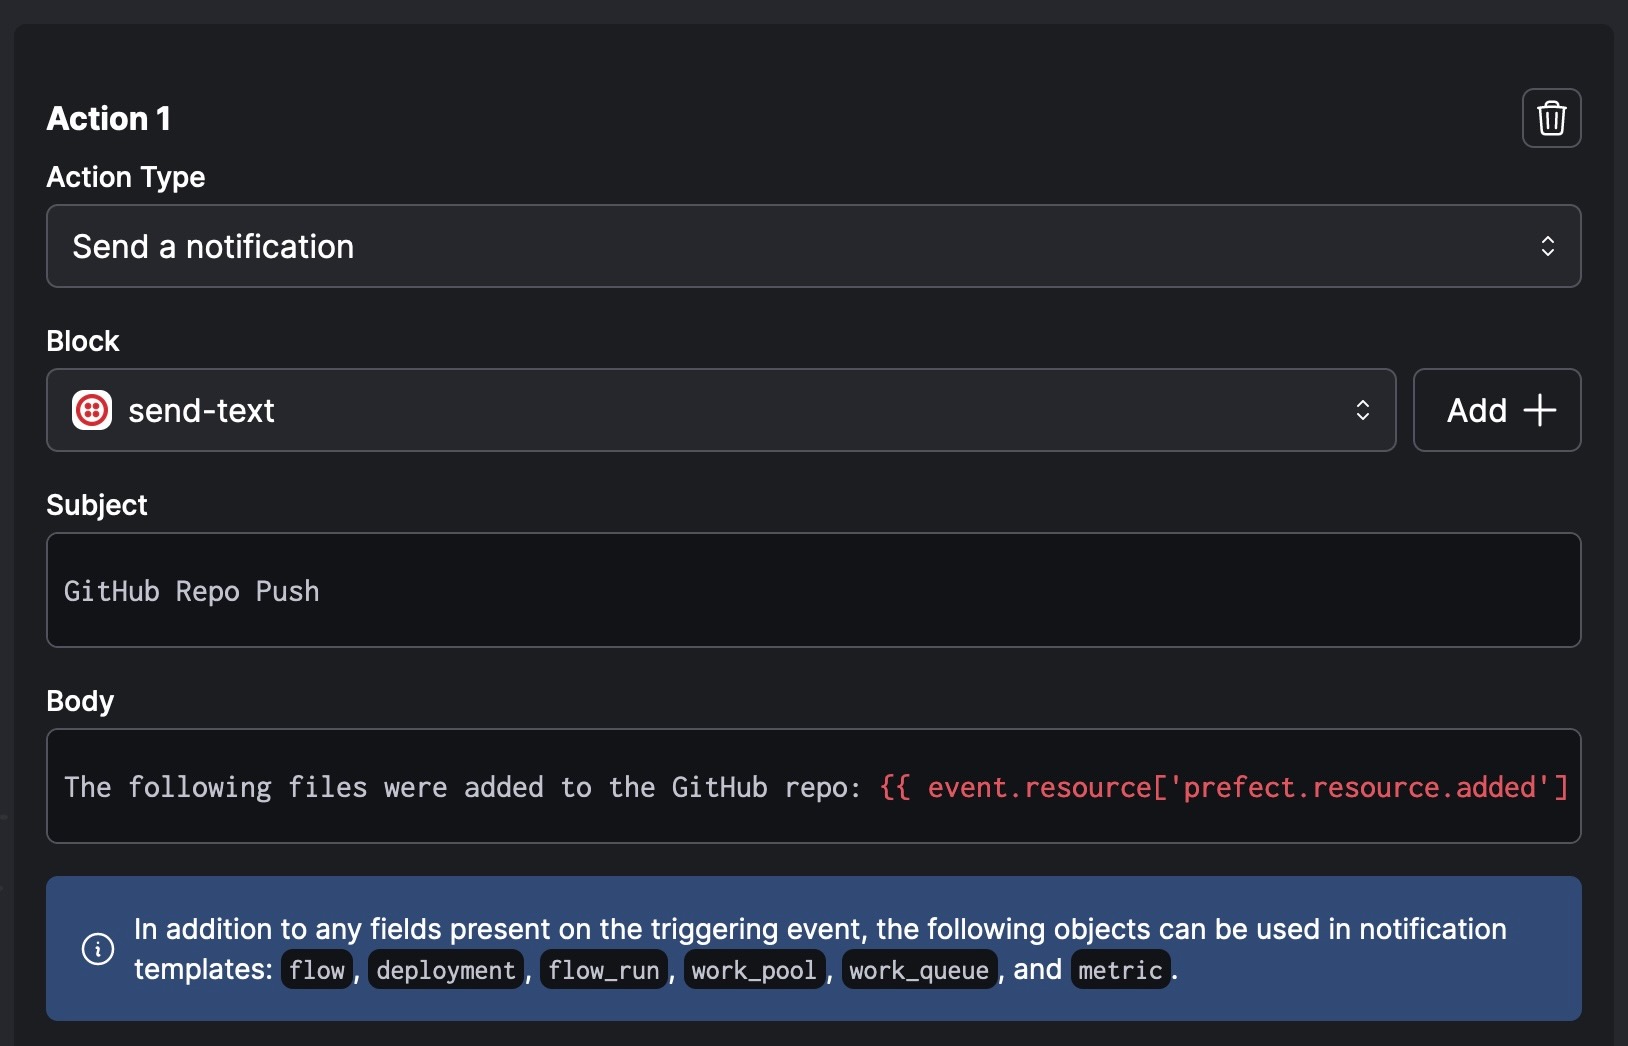Click the Action 1 heading

109,118
